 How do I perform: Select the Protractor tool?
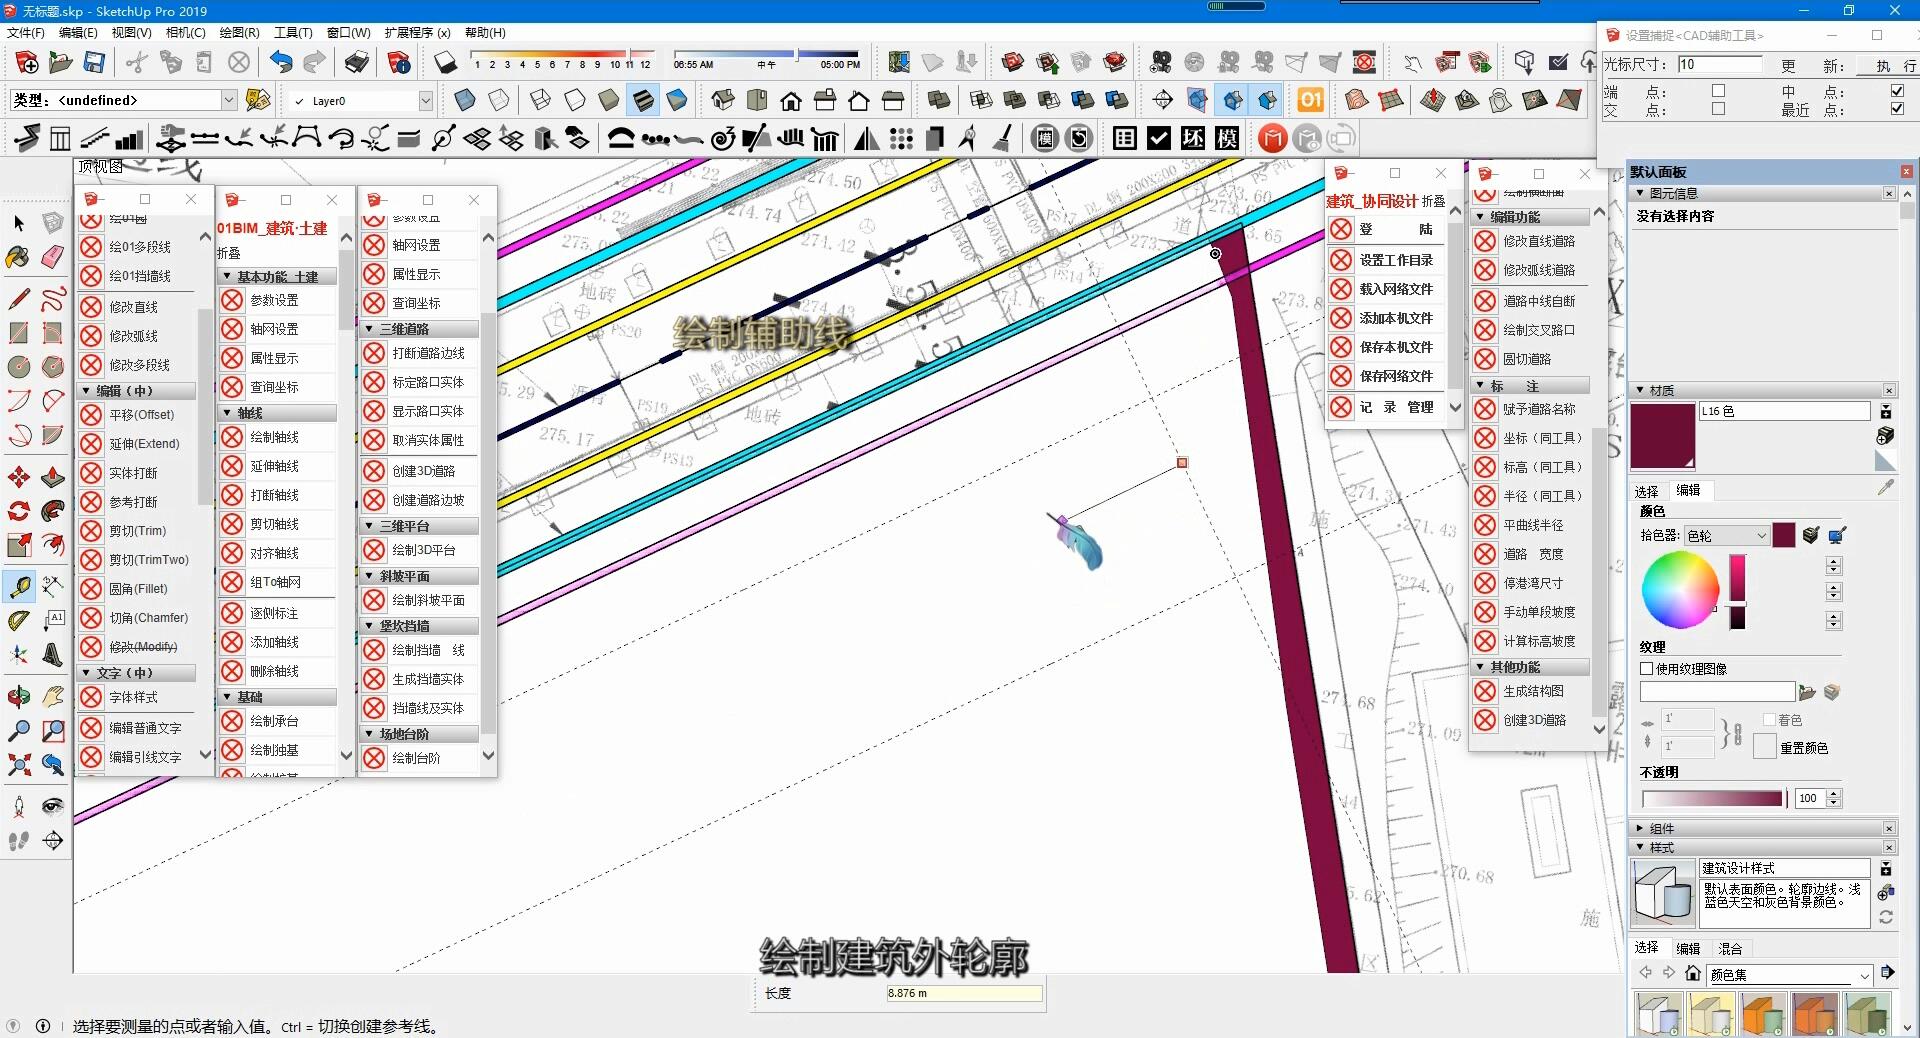(19, 621)
